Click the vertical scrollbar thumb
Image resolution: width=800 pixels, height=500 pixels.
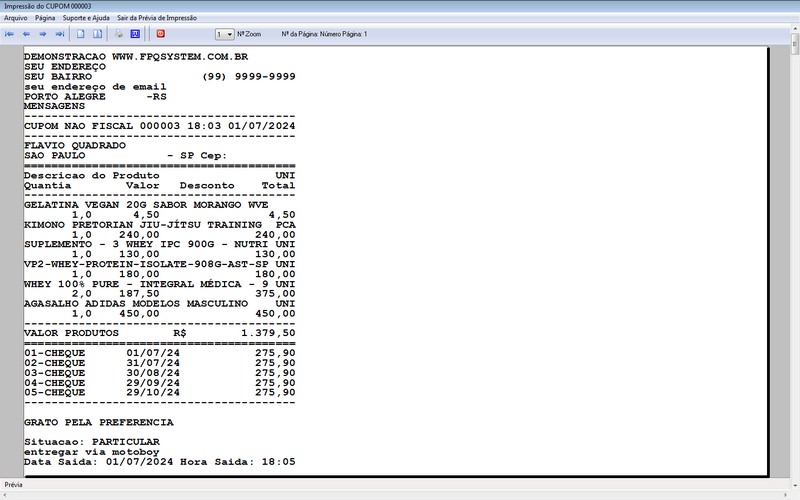[x=794, y=44]
